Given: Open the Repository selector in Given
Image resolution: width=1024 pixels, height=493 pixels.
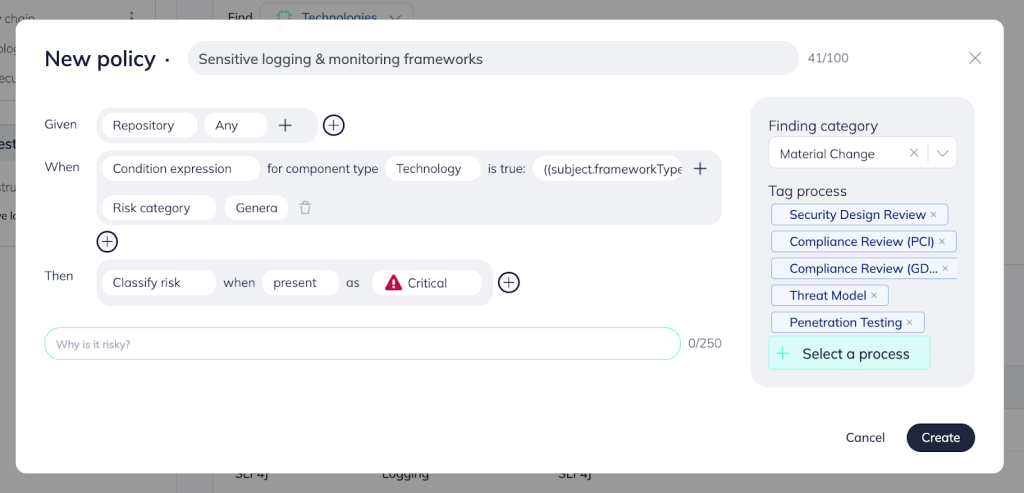Looking at the screenshot, I should pyautogui.click(x=148, y=125).
